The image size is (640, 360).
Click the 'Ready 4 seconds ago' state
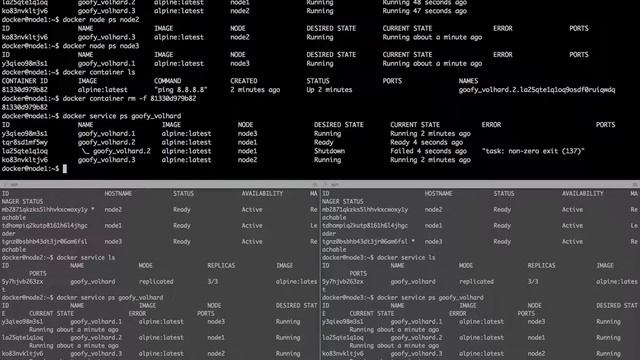point(426,142)
